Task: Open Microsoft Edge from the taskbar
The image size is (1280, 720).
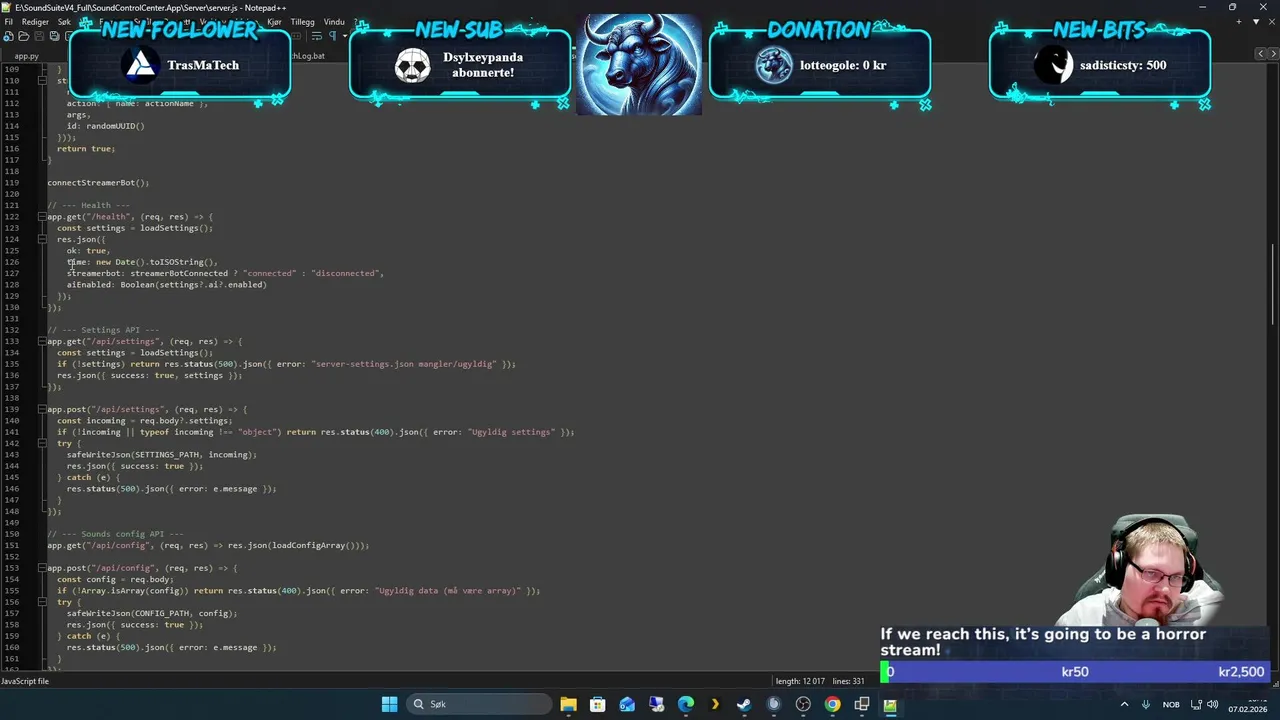Action: (685, 704)
